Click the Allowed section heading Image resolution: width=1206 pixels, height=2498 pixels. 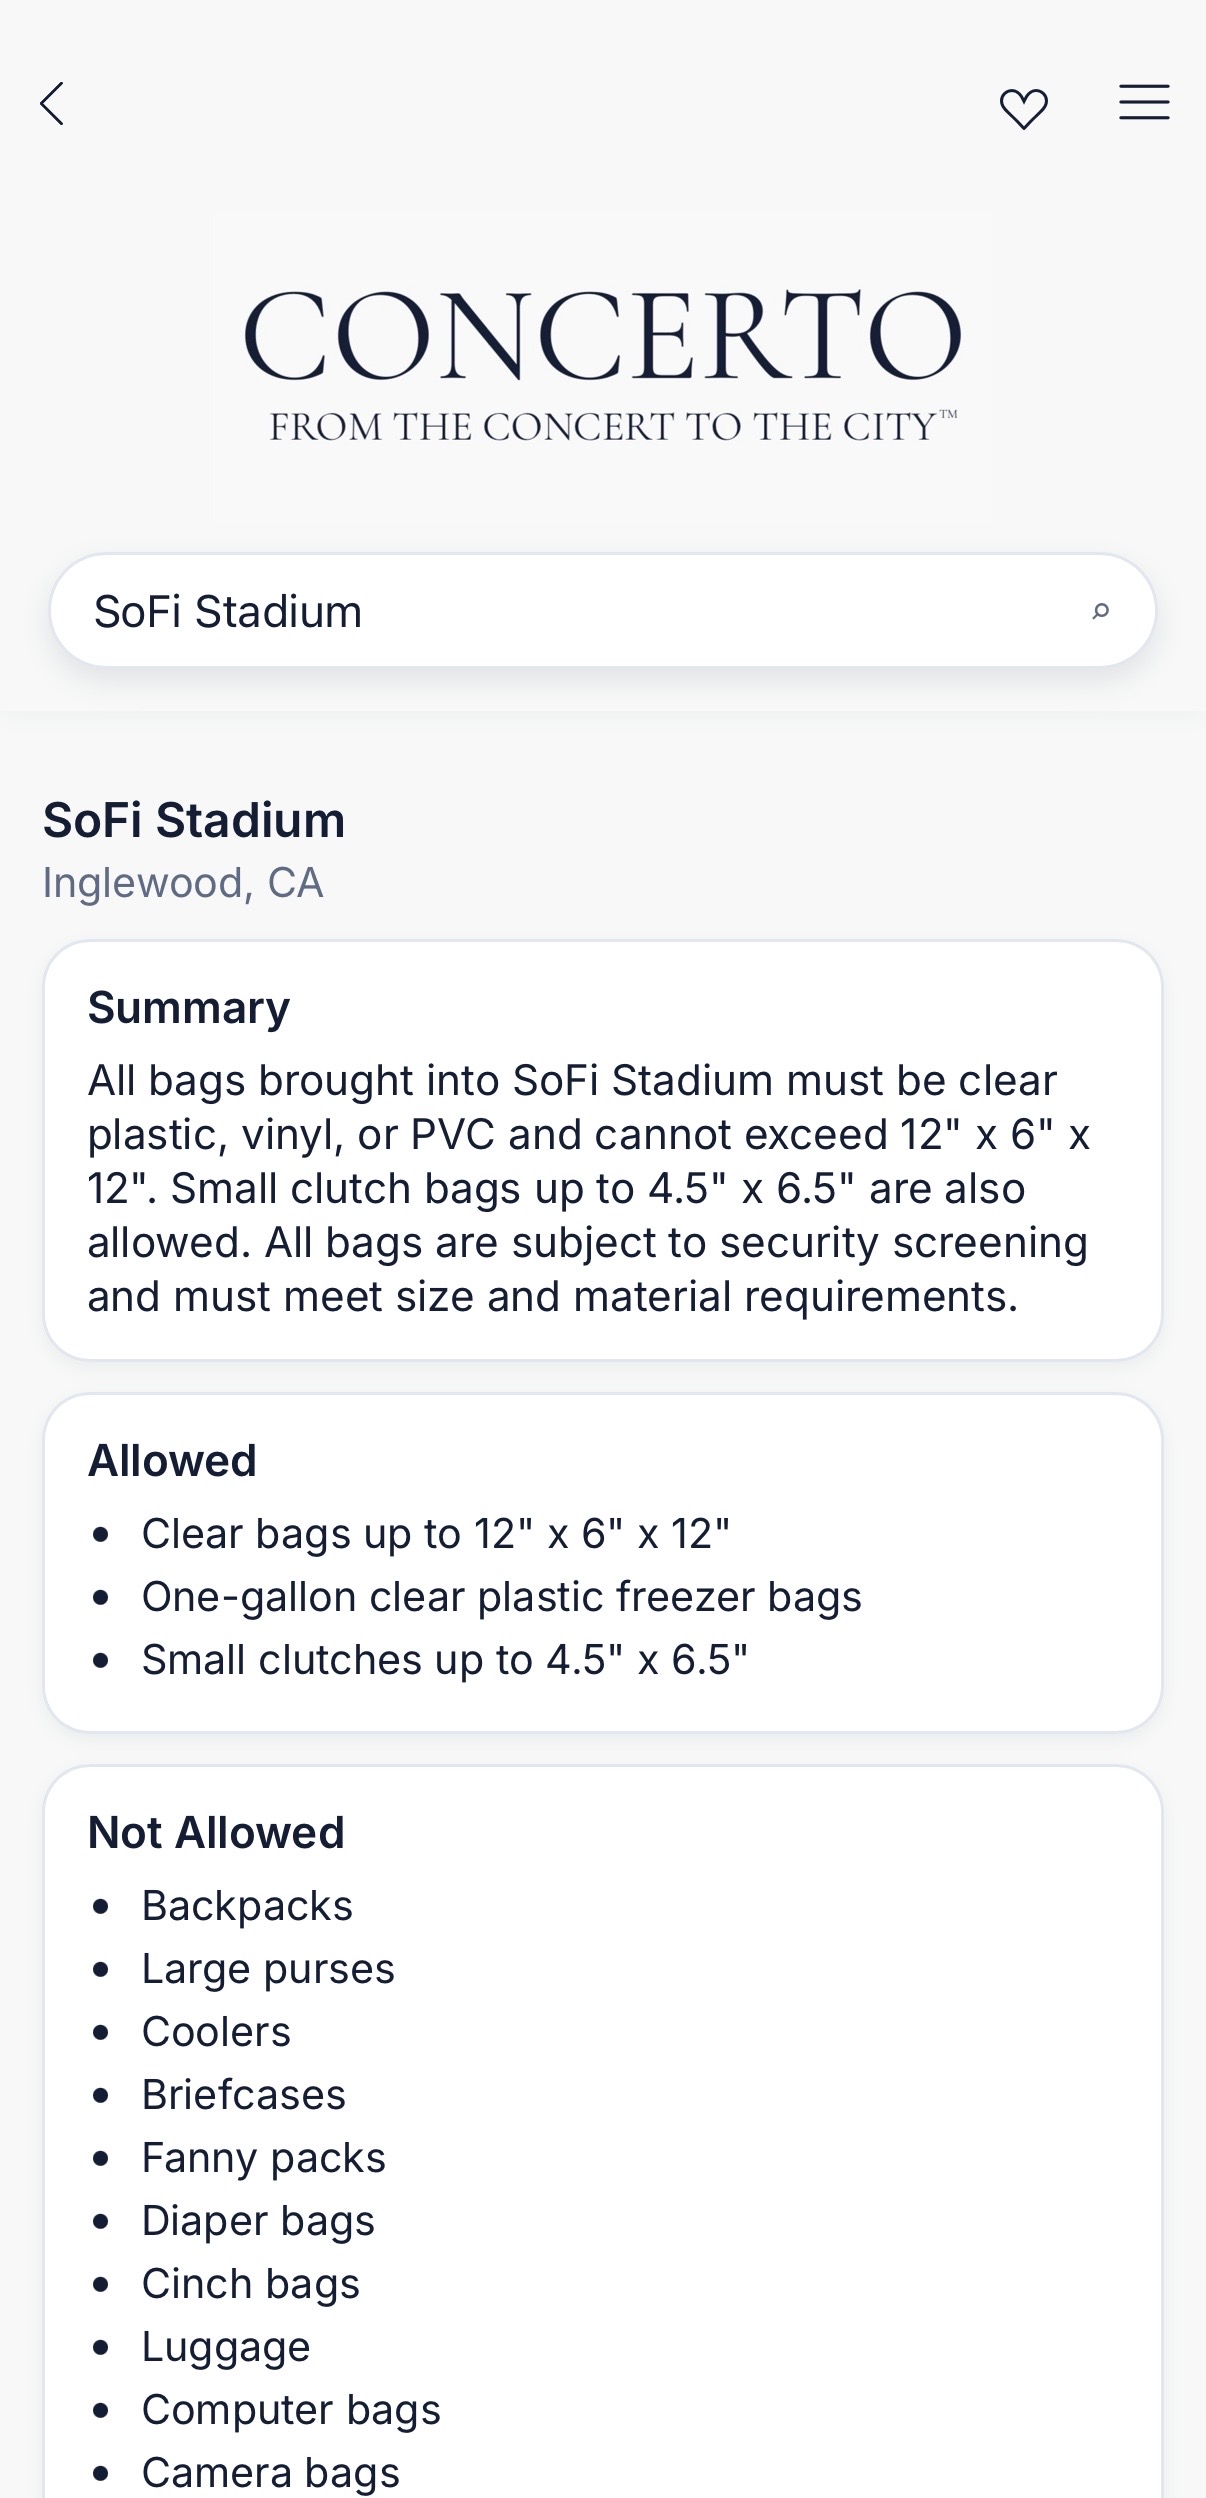(172, 1461)
